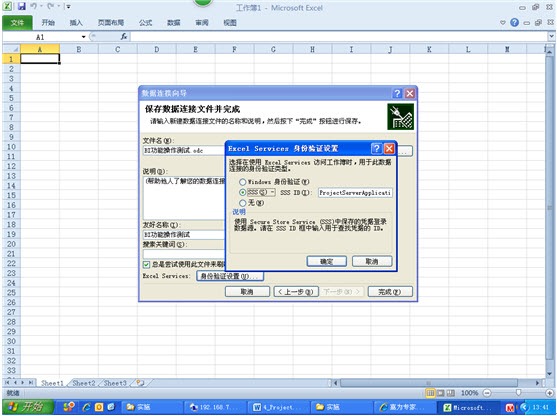
Task: Switch to the 页面布局 ribbon tab
Action: tap(111, 23)
